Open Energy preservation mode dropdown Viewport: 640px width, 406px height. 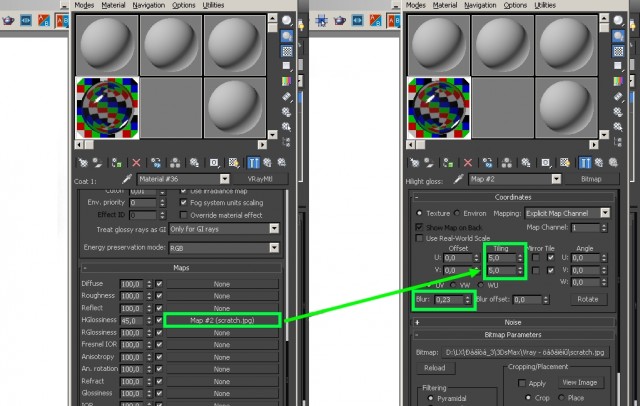point(274,248)
